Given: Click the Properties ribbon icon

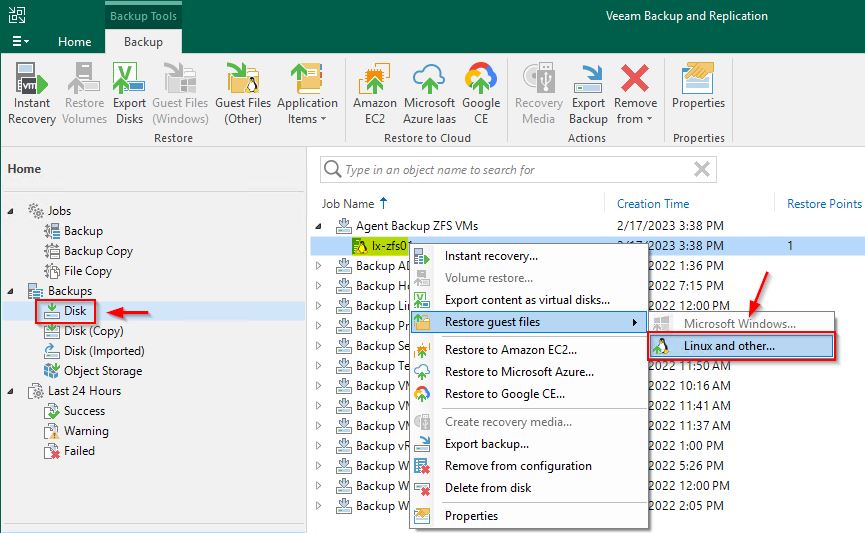Looking at the screenshot, I should click(698, 87).
